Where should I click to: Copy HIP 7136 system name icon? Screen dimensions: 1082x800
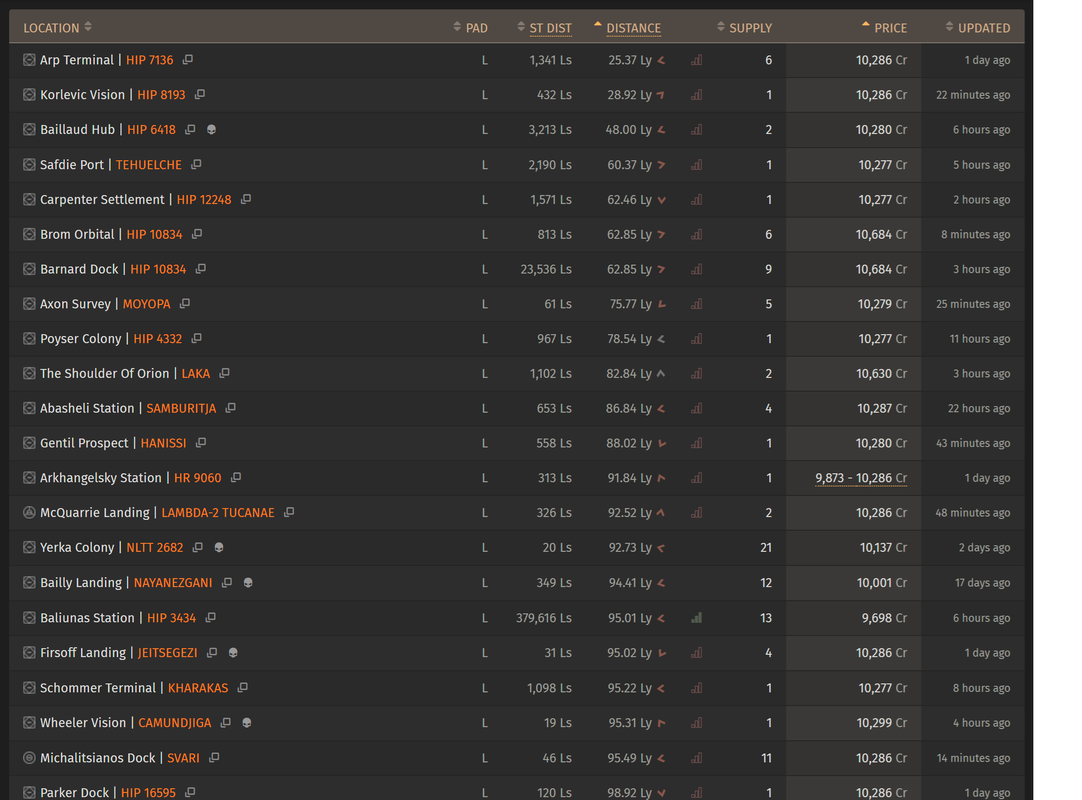(x=188, y=60)
